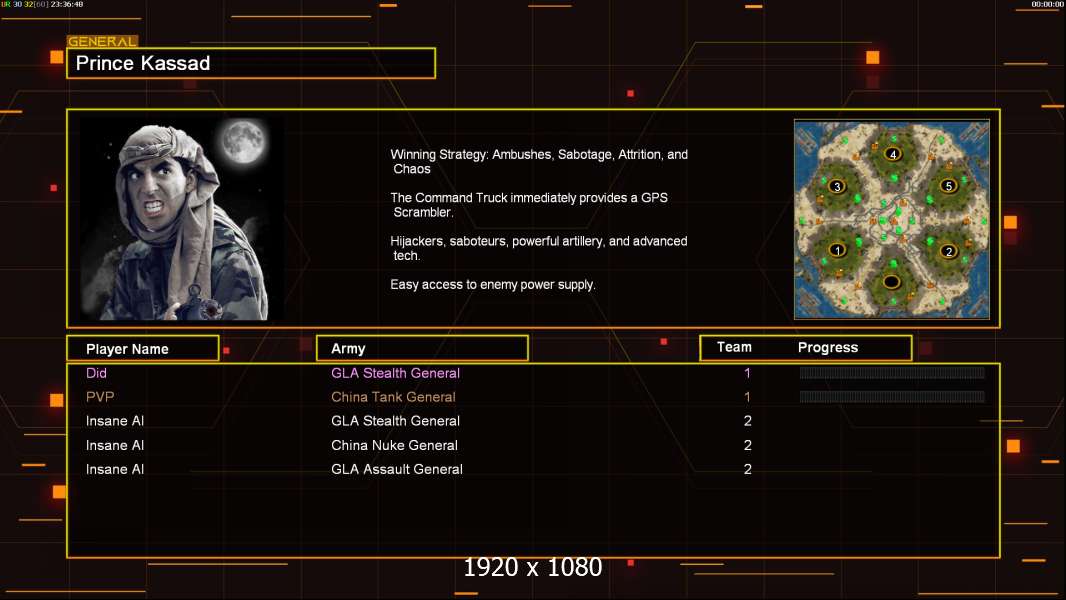Click start position 2 on the map
The image size is (1066, 600).
coord(949,251)
